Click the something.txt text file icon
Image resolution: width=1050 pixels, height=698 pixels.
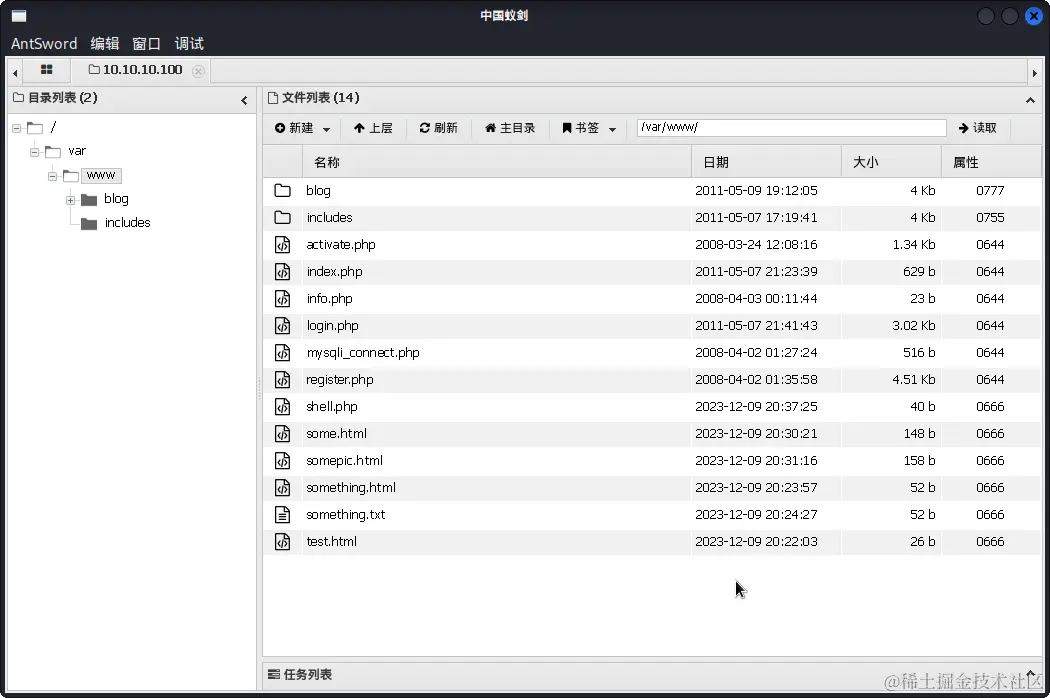click(283, 514)
